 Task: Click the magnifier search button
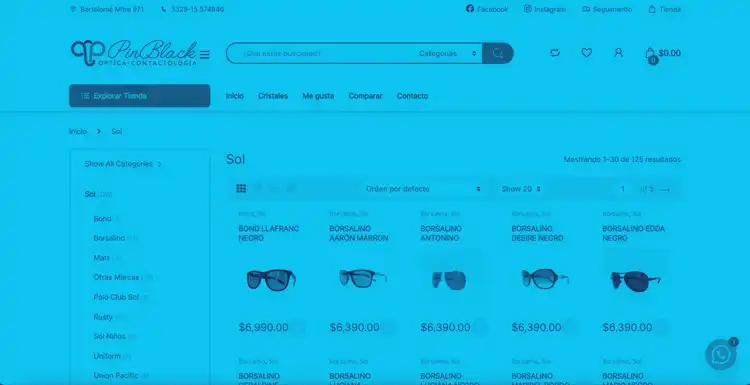click(497, 53)
